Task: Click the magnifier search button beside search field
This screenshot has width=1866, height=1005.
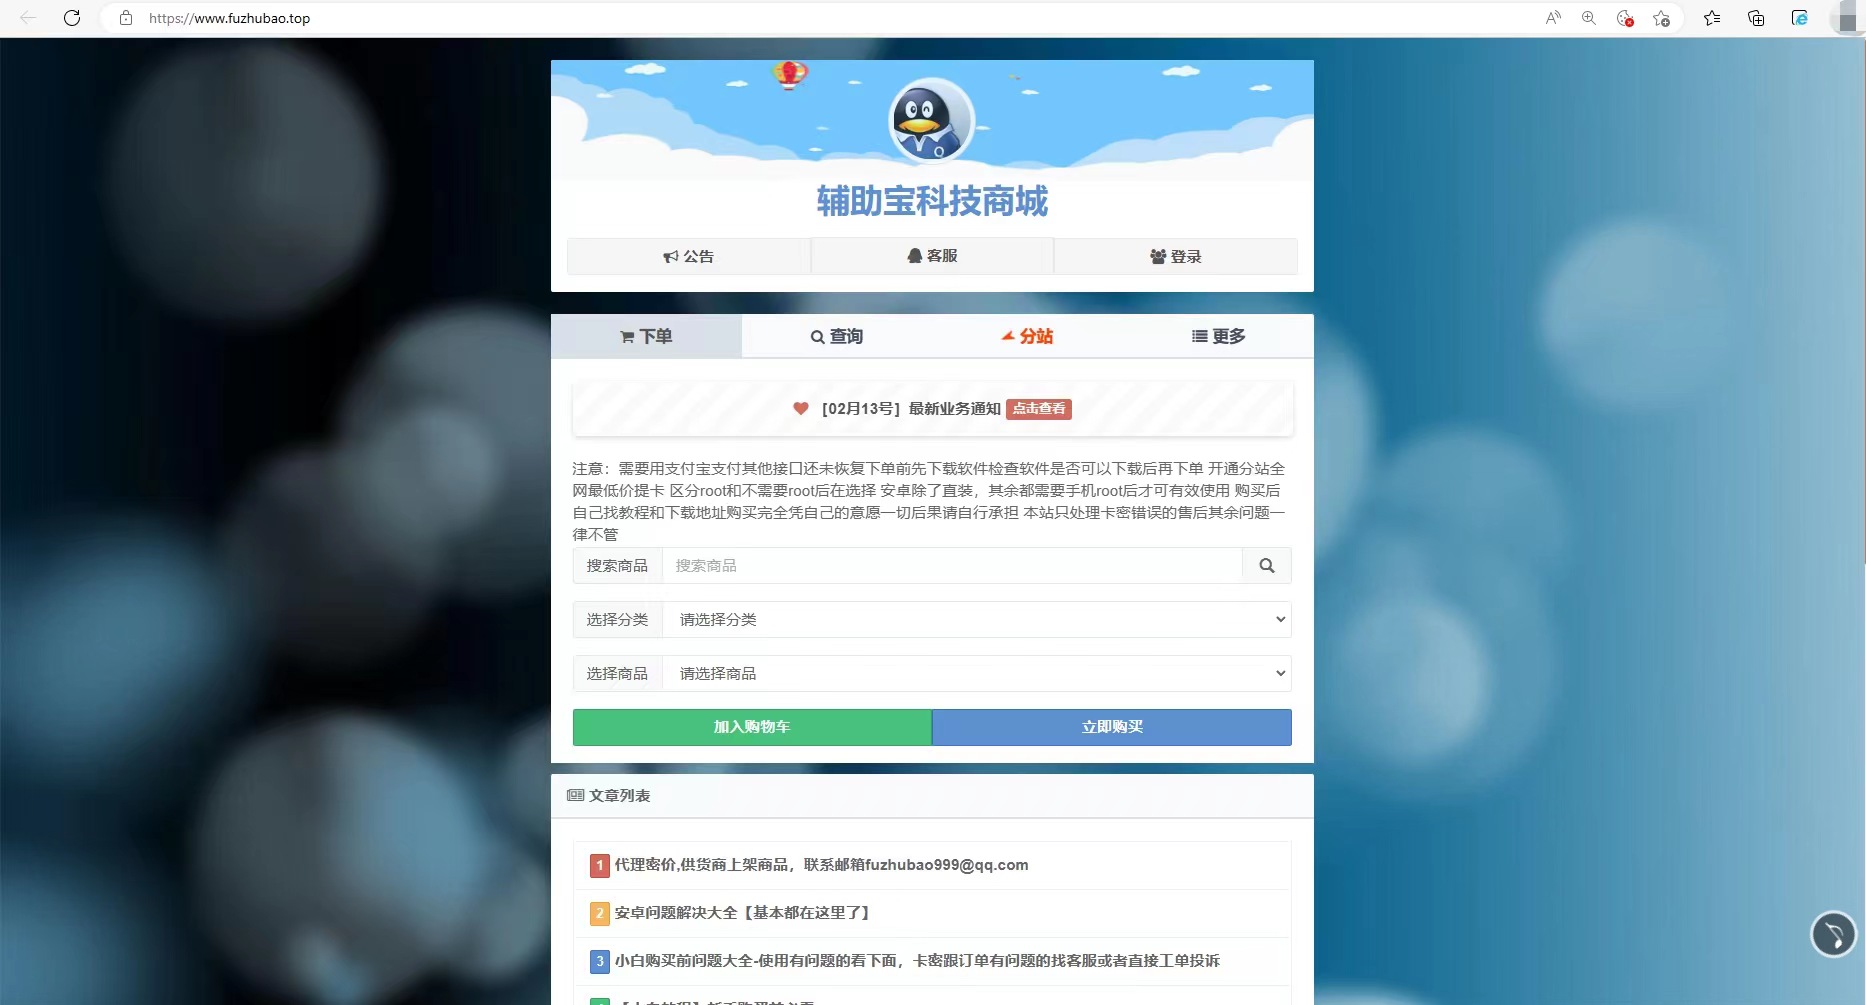Action: point(1266,566)
